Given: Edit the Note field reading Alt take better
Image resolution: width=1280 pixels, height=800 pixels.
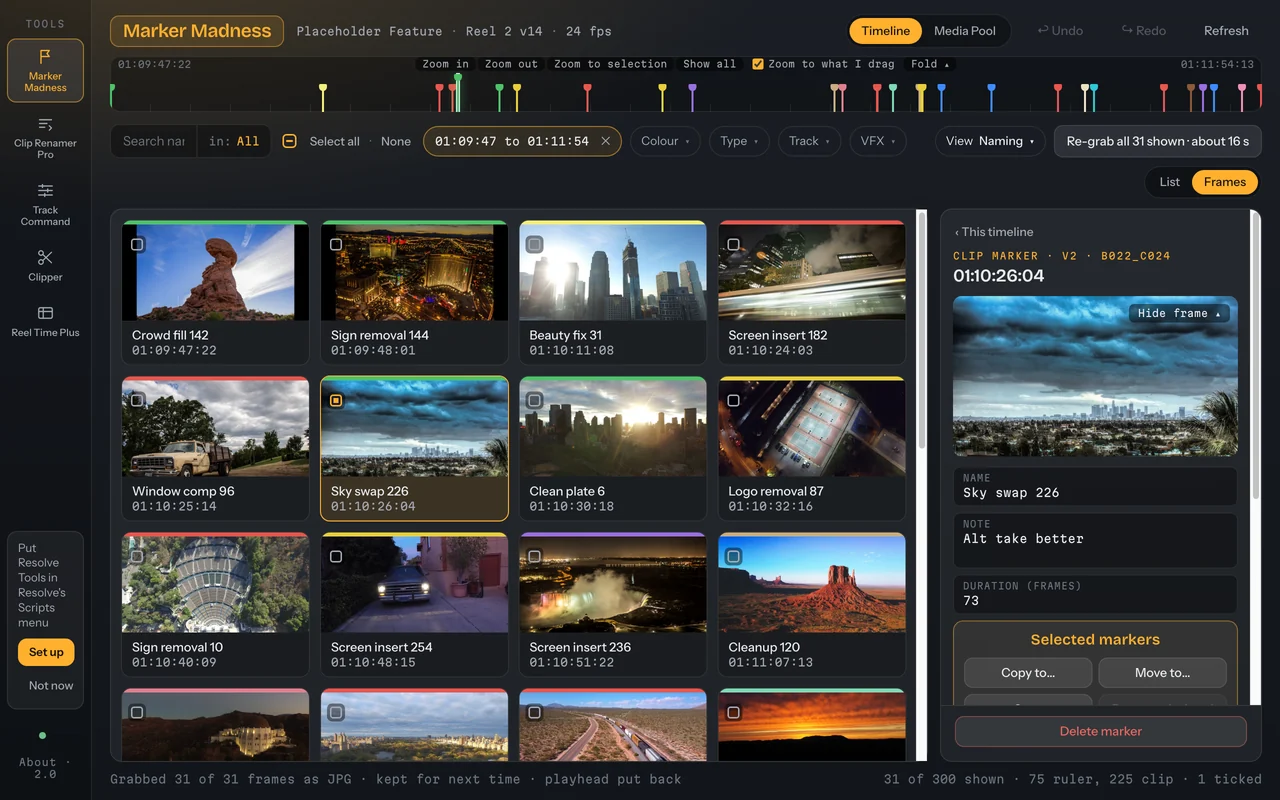Looking at the screenshot, I should [1095, 540].
